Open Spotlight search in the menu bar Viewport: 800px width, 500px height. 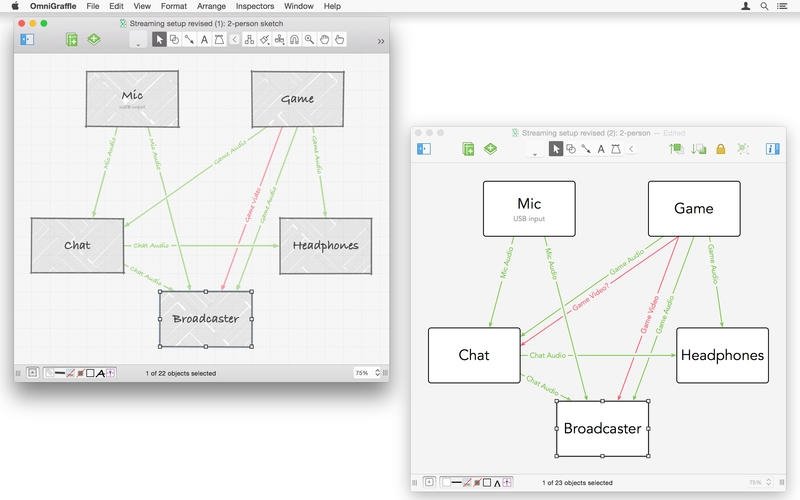pyautogui.click(x=764, y=6)
